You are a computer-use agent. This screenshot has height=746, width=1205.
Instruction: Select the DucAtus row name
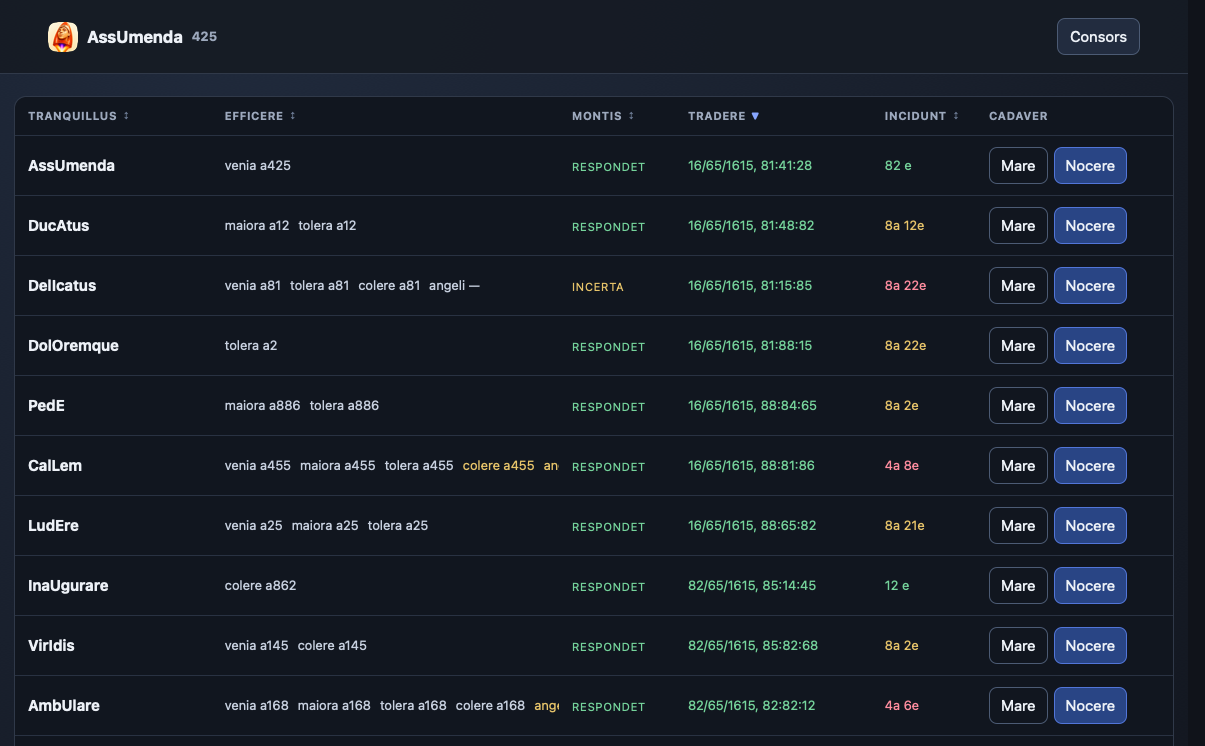coord(59,226)
